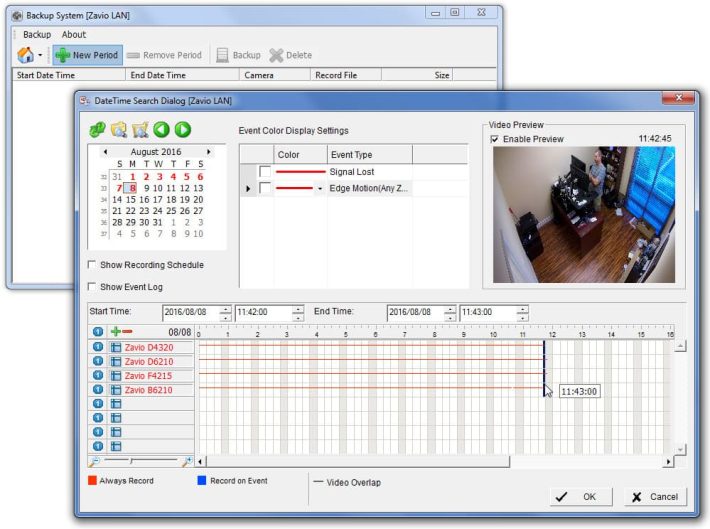Enable the Show Recording Schedule checkbox

93,265
